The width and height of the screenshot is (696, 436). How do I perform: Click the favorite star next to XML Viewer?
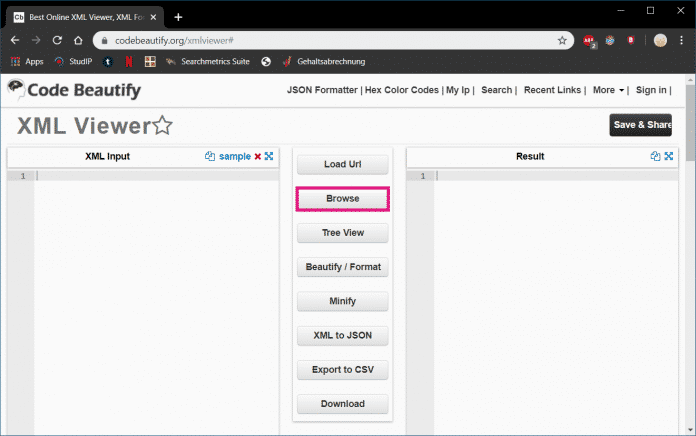162,126
